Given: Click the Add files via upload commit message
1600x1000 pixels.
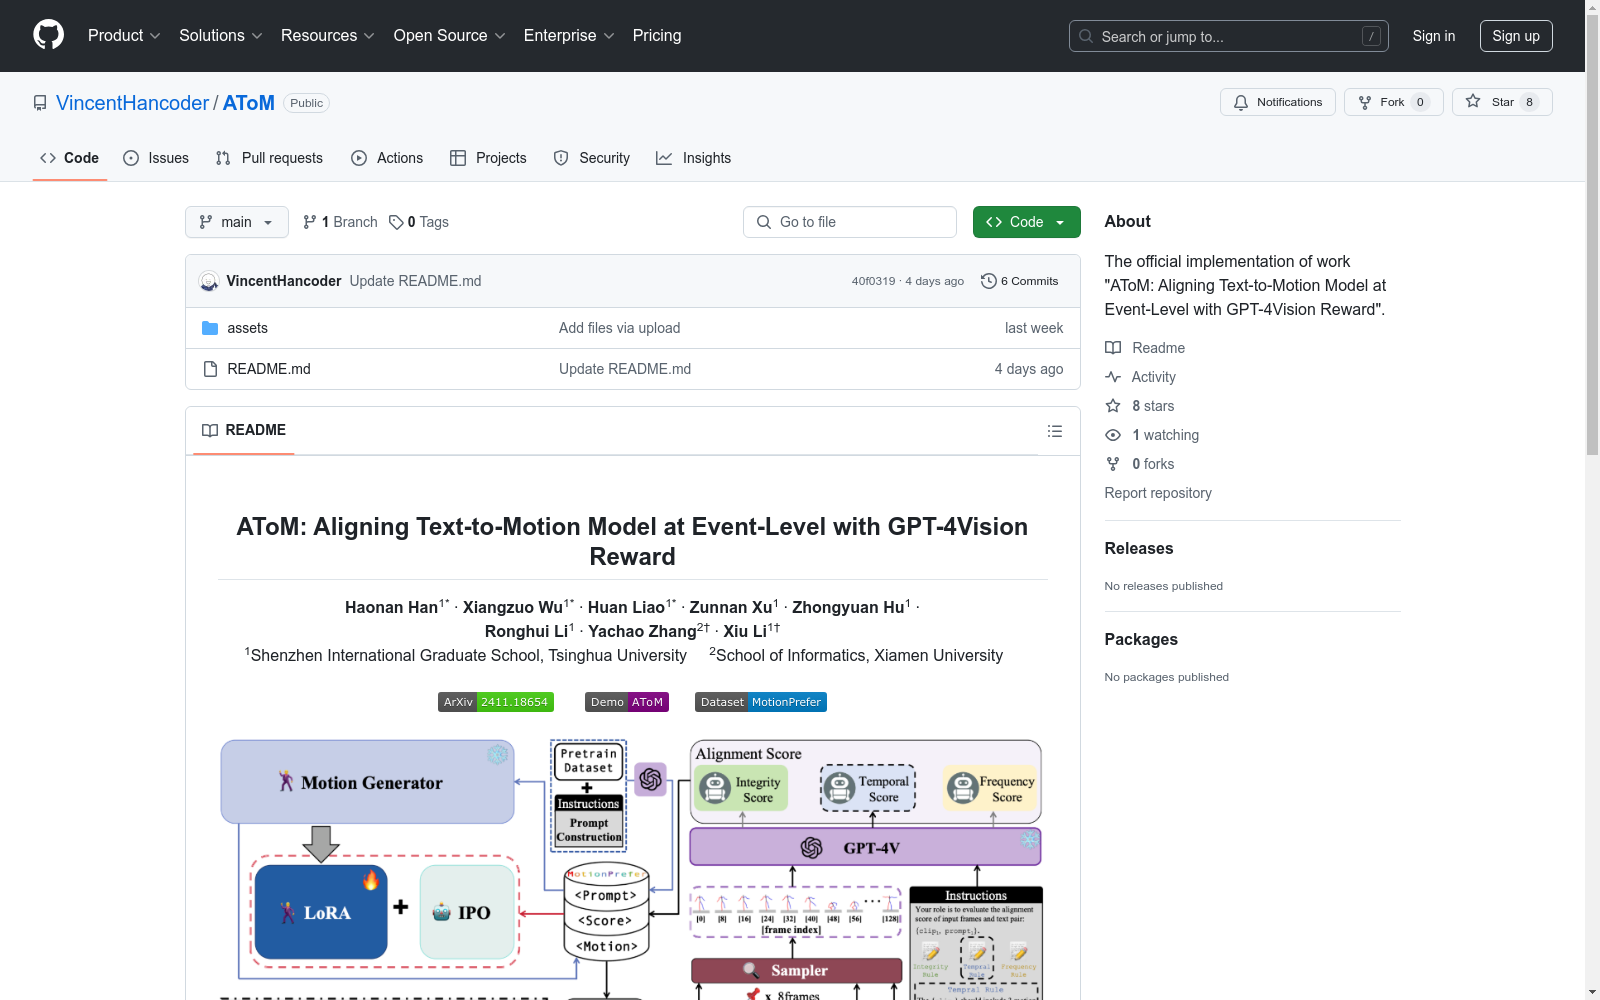Looking at the screenshot, I should [x=619, y=328].
